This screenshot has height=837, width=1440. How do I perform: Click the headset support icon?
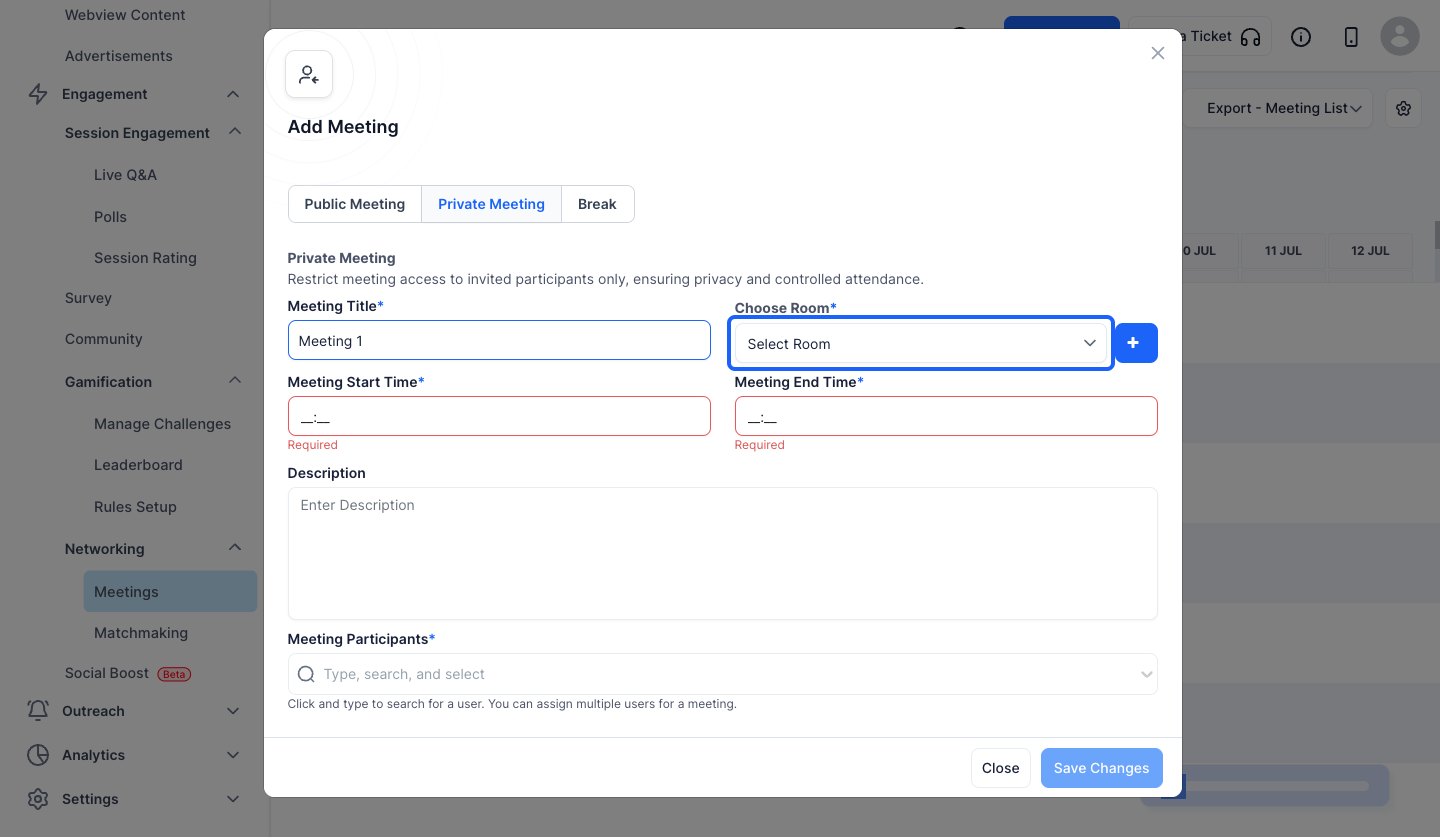click(x=1250, y=37)
